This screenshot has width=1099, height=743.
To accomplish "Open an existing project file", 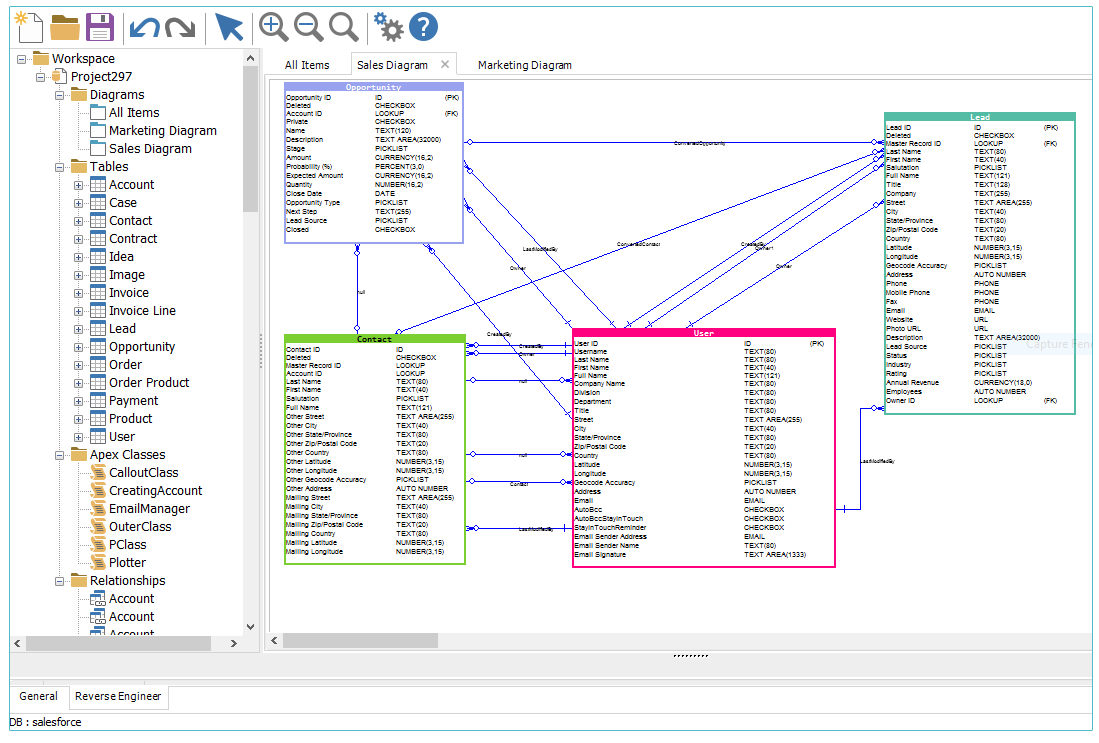I will point(64,27).
